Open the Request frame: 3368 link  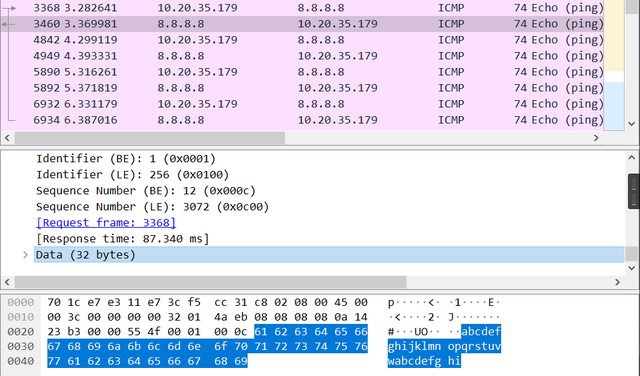106,223
